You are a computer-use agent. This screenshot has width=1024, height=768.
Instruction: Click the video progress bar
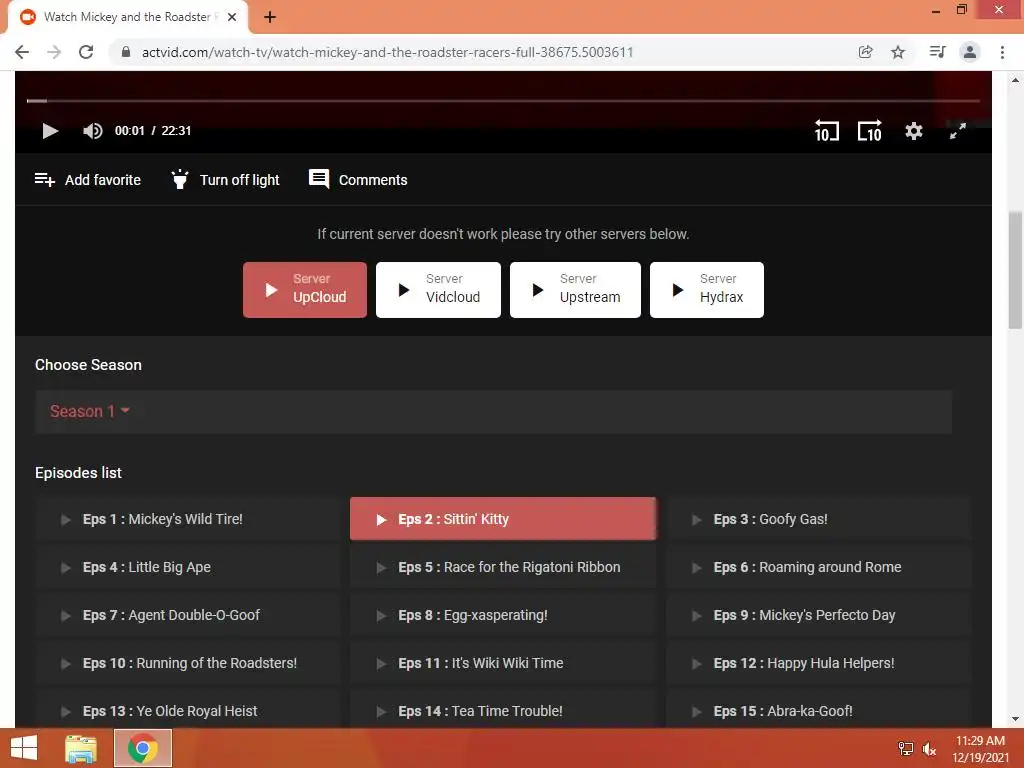[503, 101]
